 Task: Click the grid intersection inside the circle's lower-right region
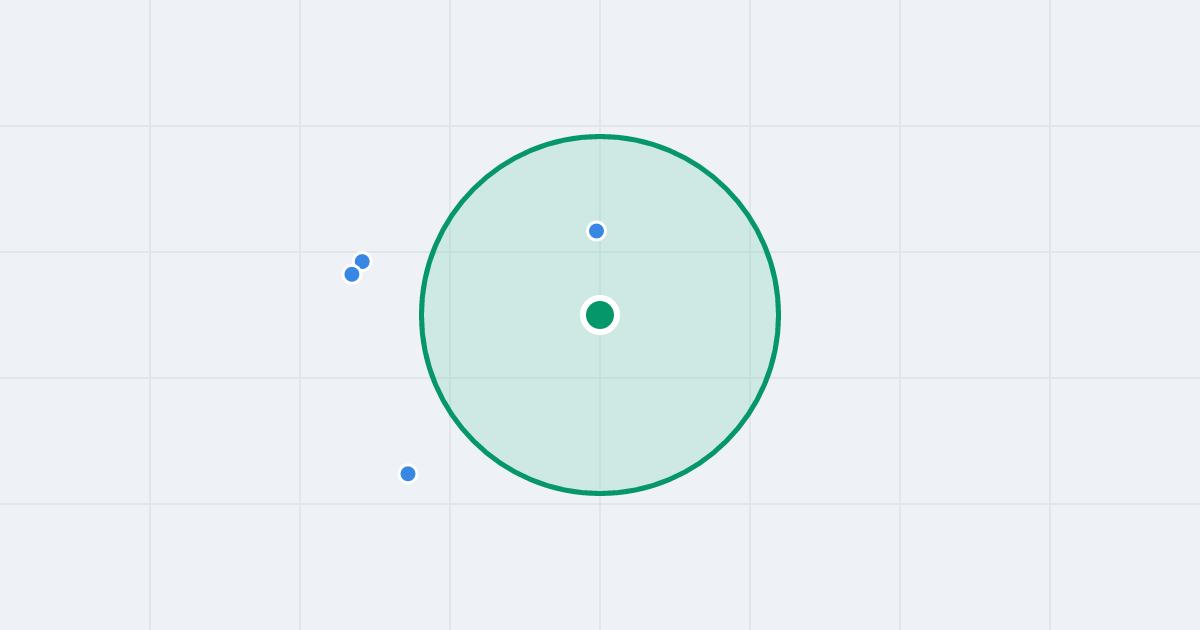[x=750, y=378]
